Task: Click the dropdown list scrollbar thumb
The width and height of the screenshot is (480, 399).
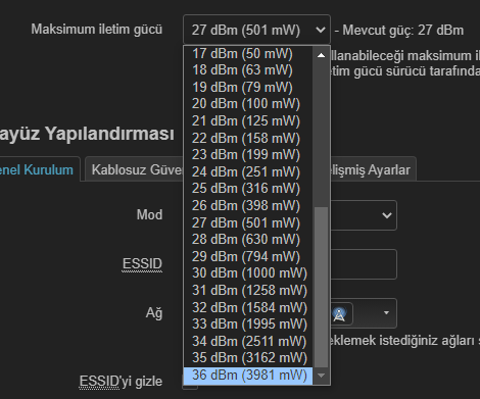Action: 321,287
